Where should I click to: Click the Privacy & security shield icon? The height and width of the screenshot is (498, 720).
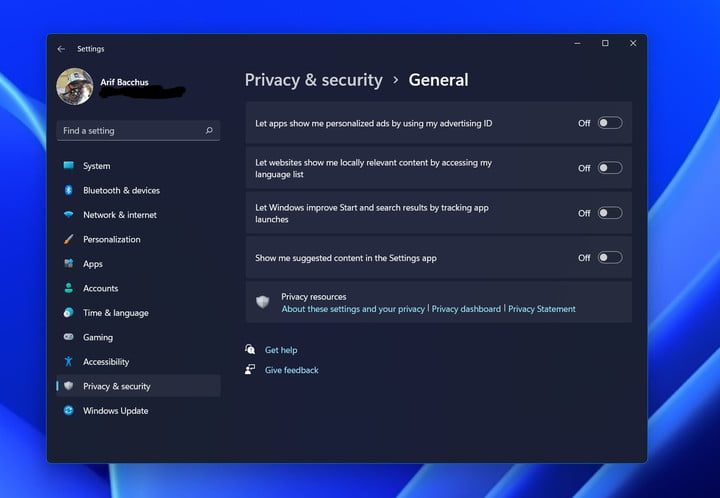(x=68, y=386)
